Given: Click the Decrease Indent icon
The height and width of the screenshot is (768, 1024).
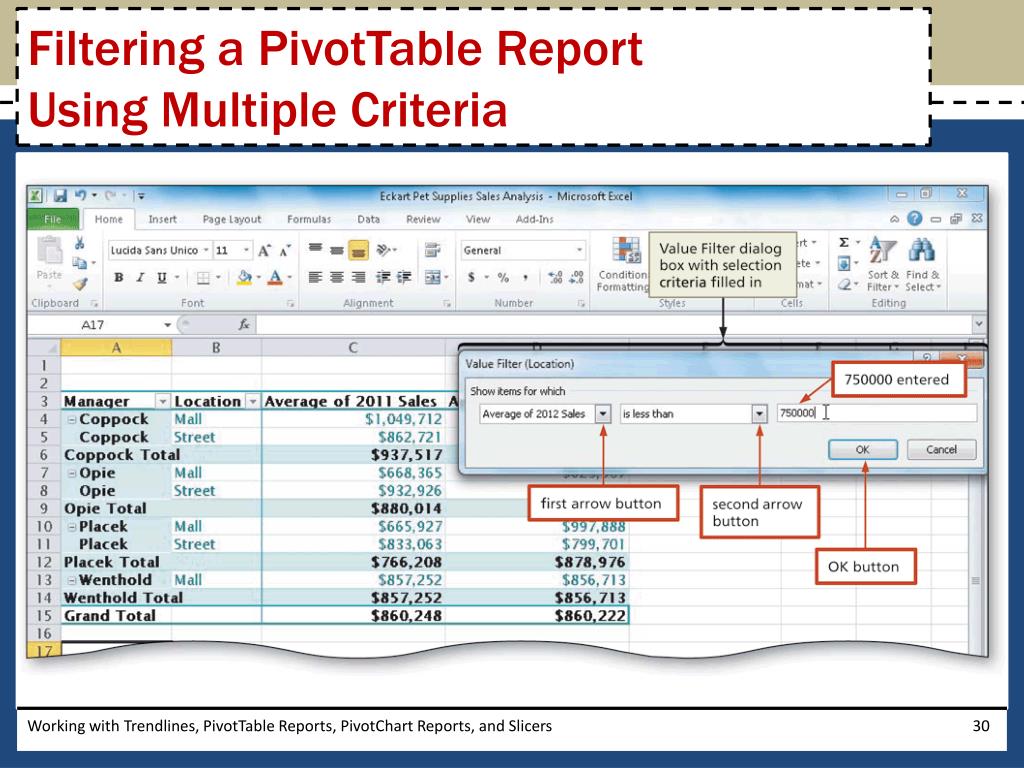Looking at the screenshot, I should (383, 278).
